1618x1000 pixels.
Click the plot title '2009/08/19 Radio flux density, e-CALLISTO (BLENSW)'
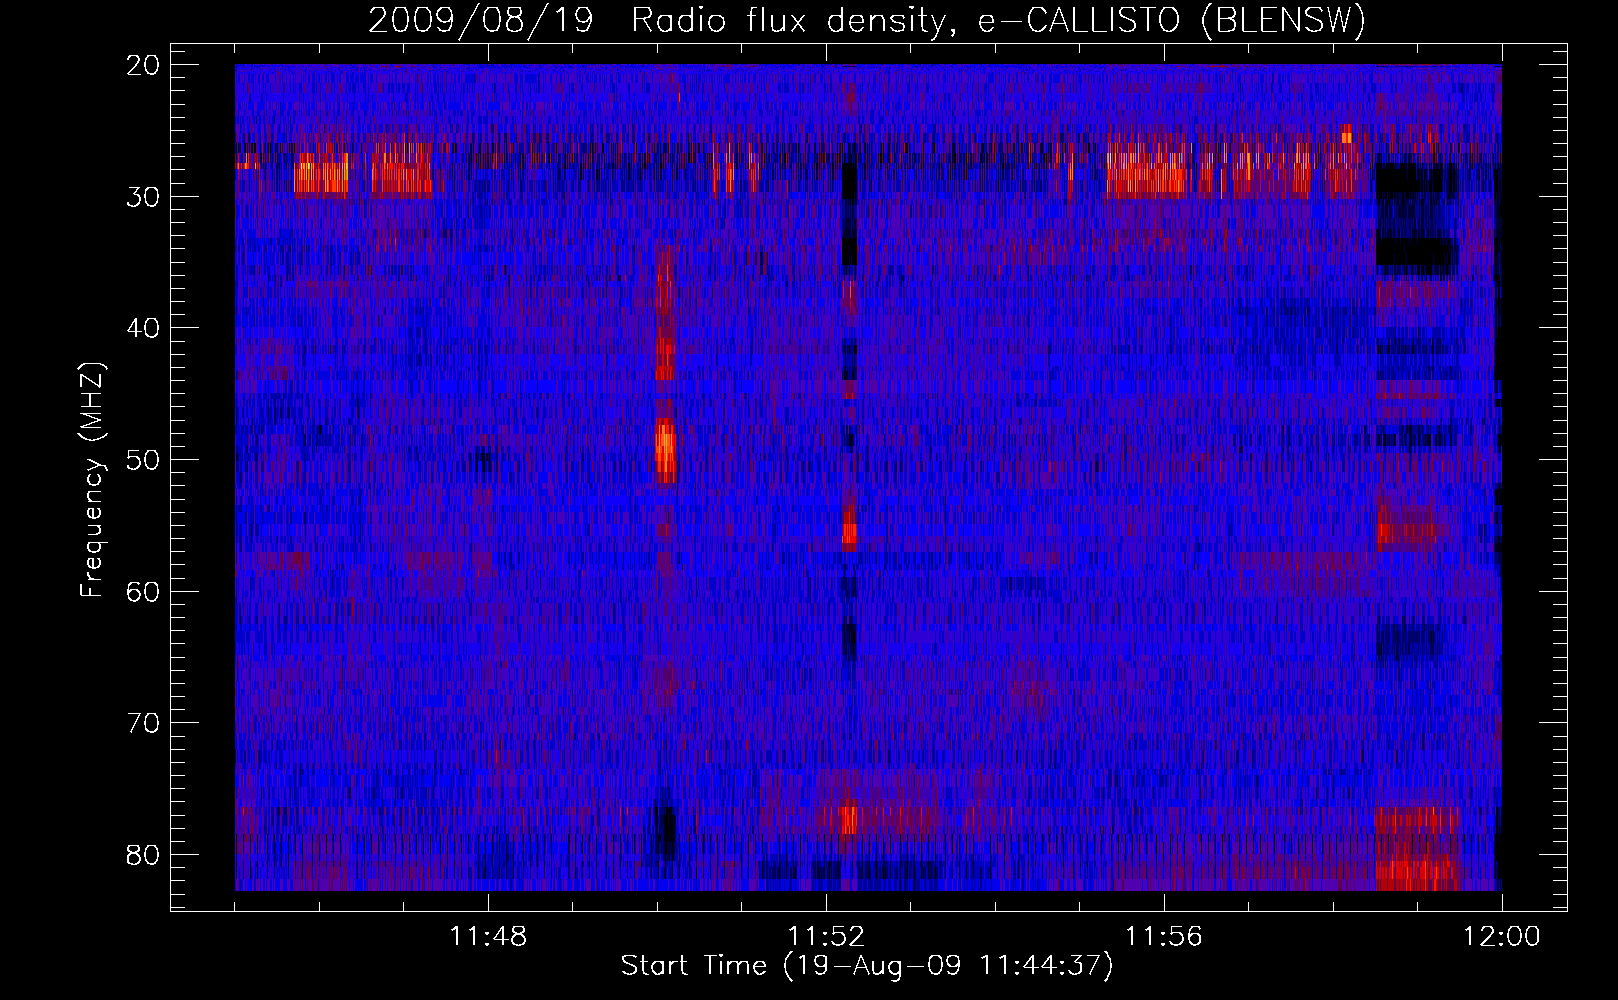(867, 20)
